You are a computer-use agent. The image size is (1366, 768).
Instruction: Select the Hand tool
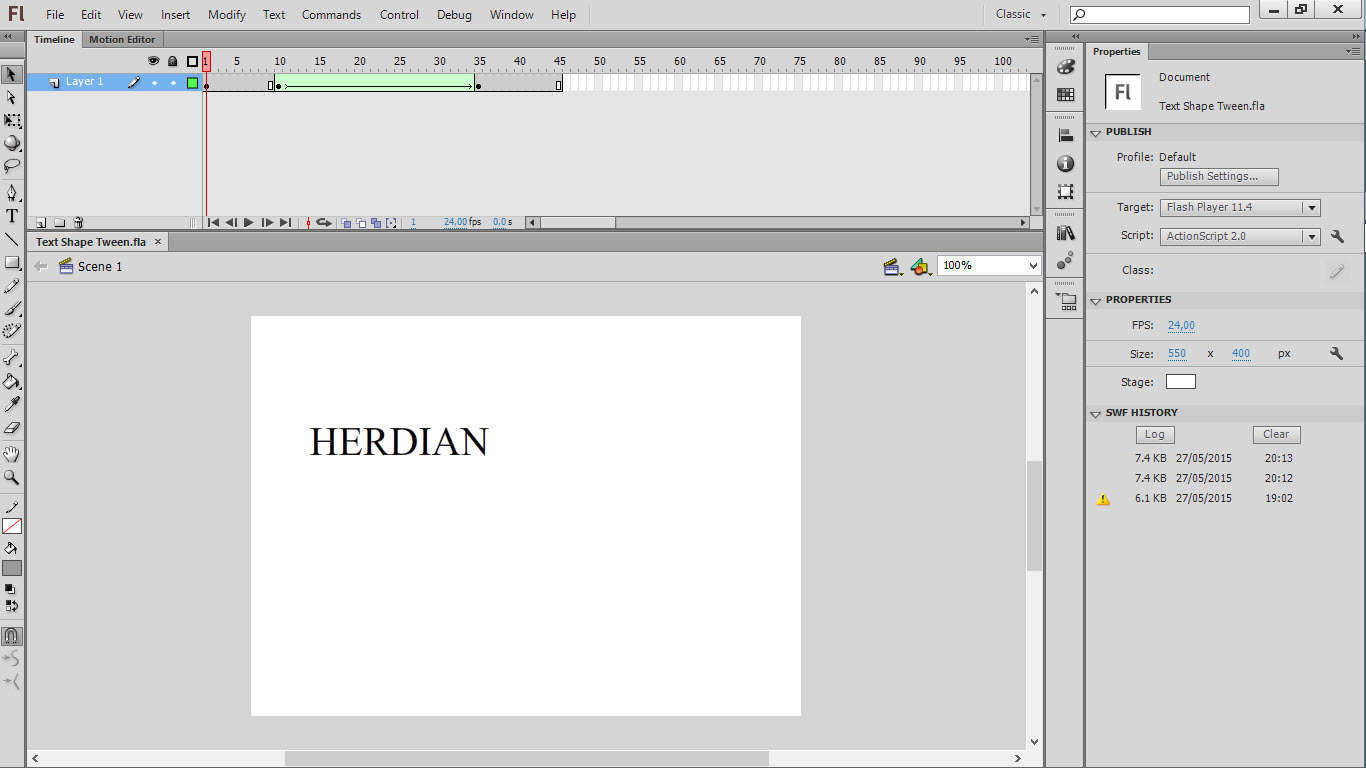click(12, 454)
